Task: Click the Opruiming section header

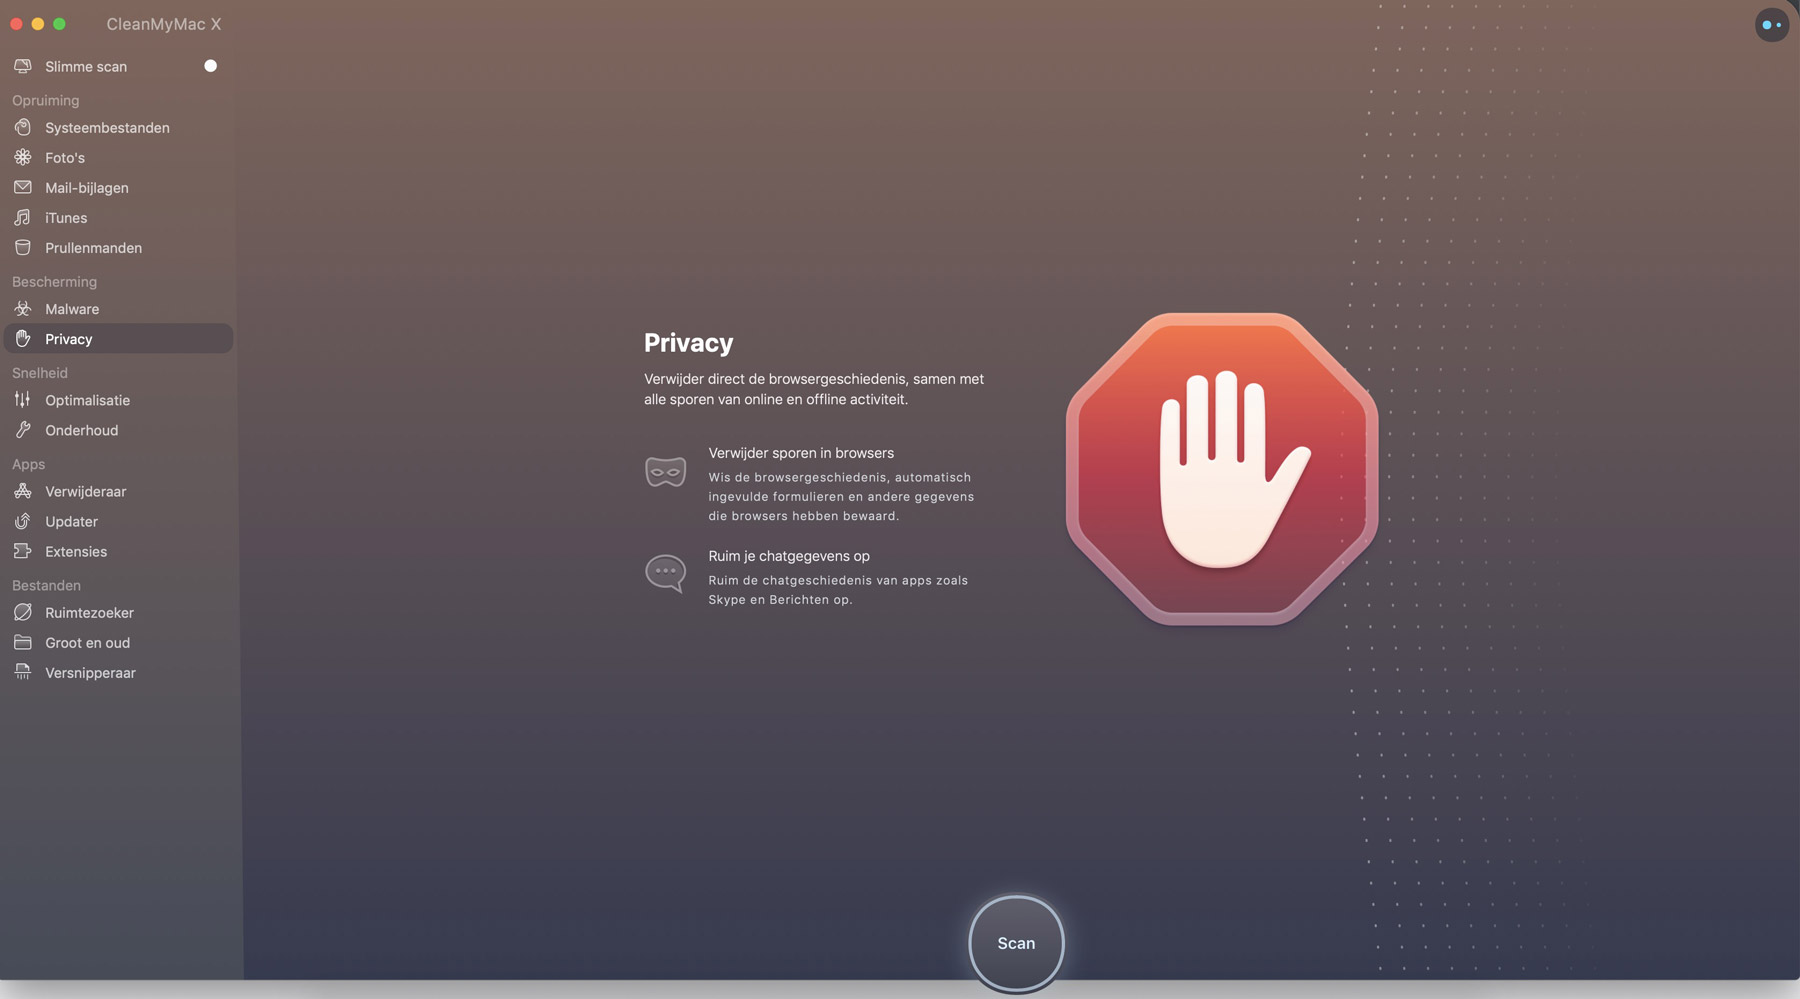Action: (45, 100)
